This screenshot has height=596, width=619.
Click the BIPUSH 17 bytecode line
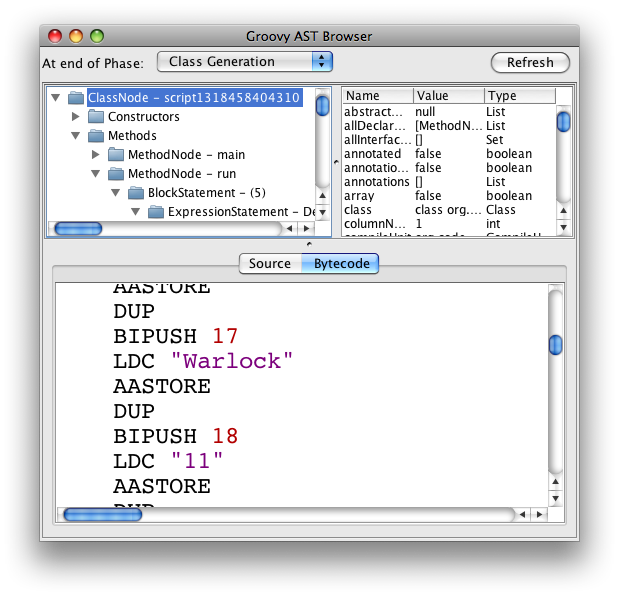click(x=176, y=336)
